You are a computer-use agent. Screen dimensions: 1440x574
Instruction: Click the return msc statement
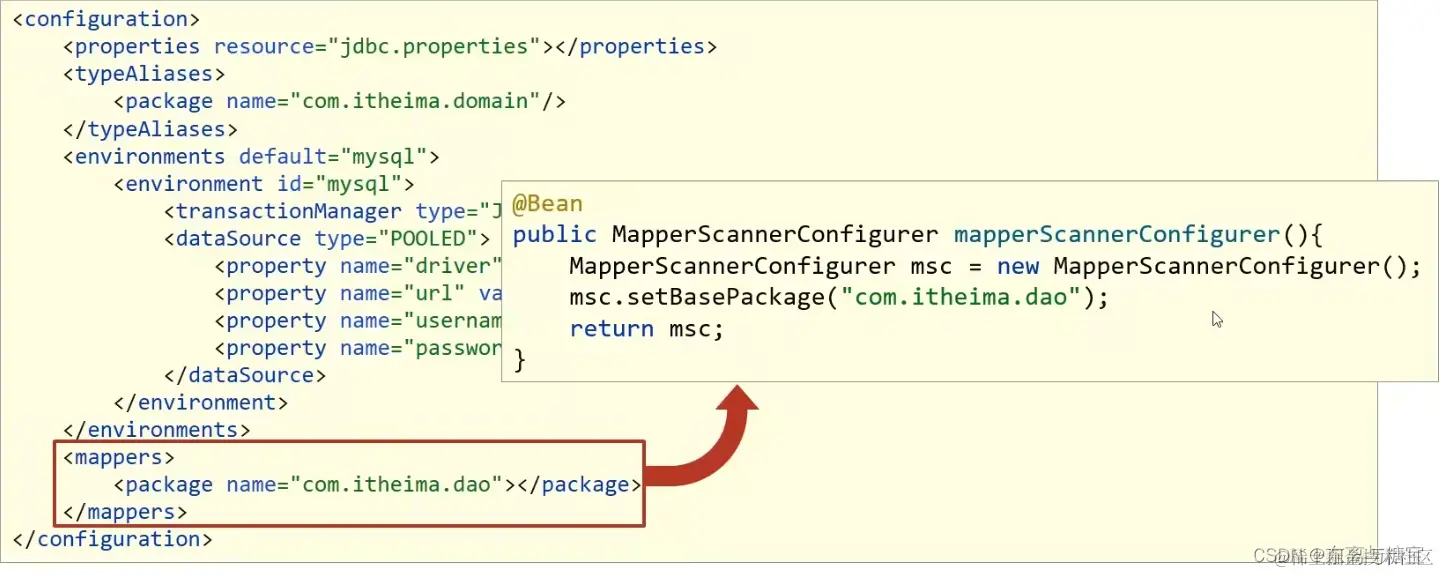click(646, 328)
